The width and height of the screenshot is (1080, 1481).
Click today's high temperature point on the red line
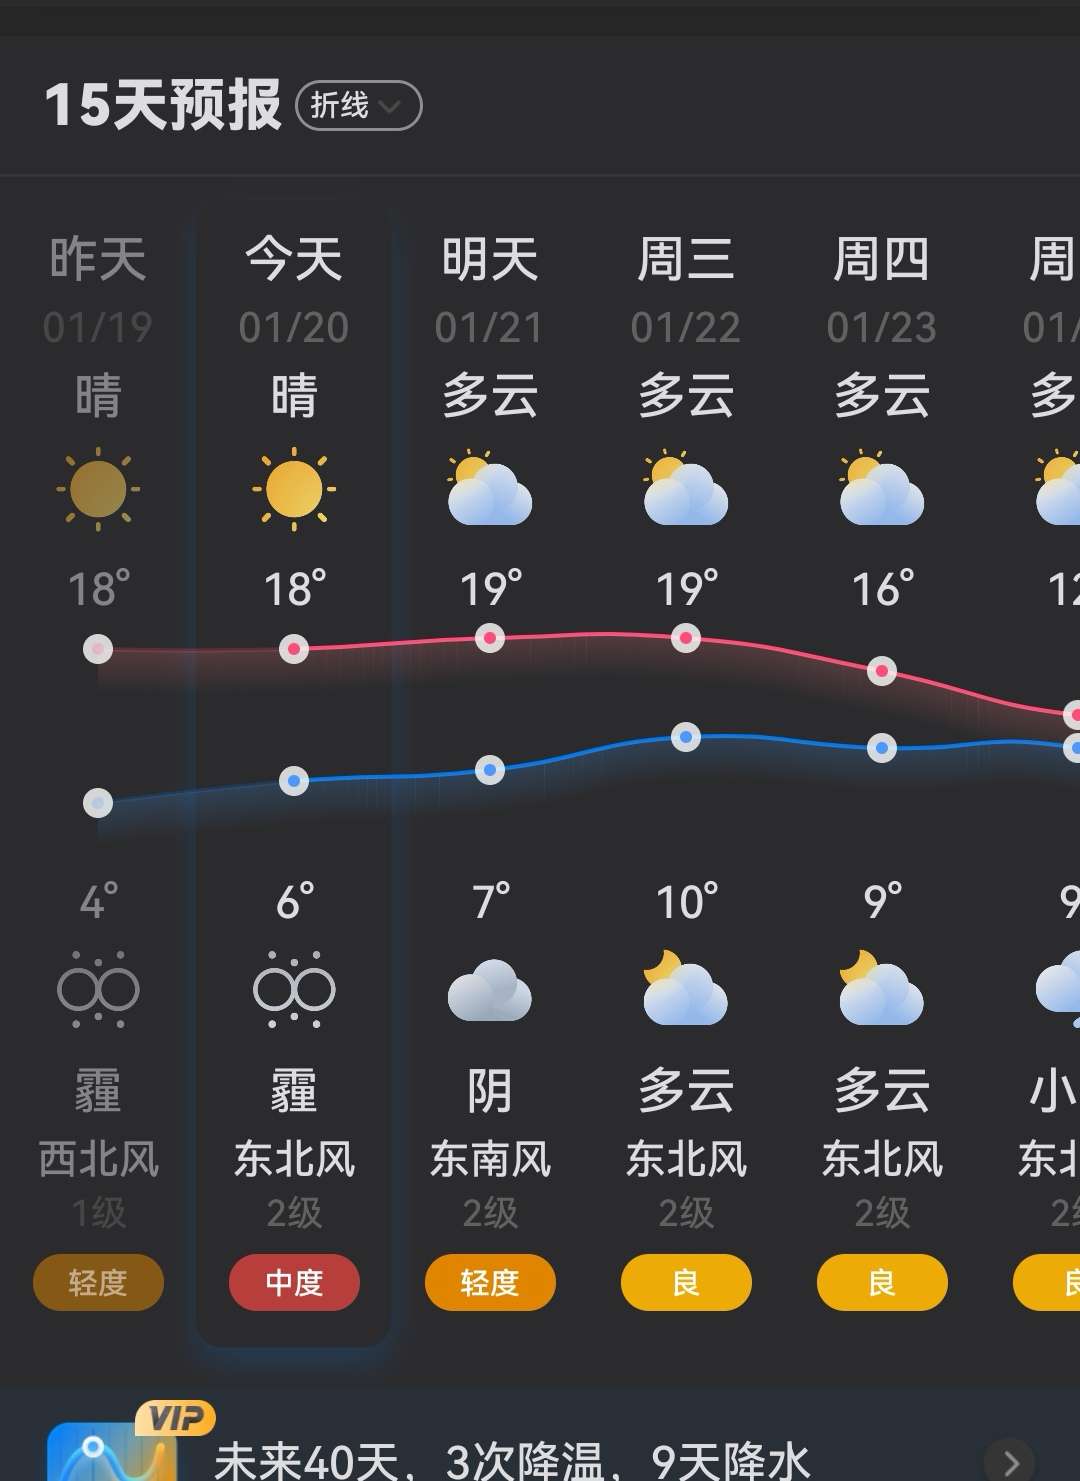pos(293,649)
